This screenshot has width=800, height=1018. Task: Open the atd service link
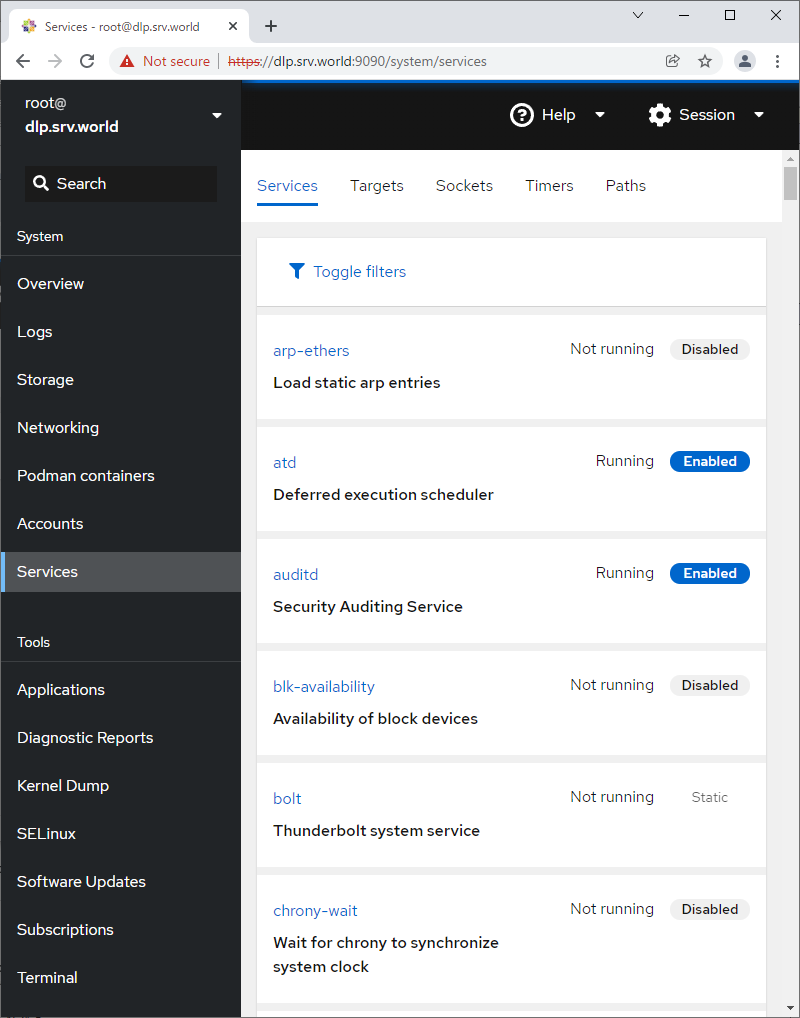(x=285, y=463)
